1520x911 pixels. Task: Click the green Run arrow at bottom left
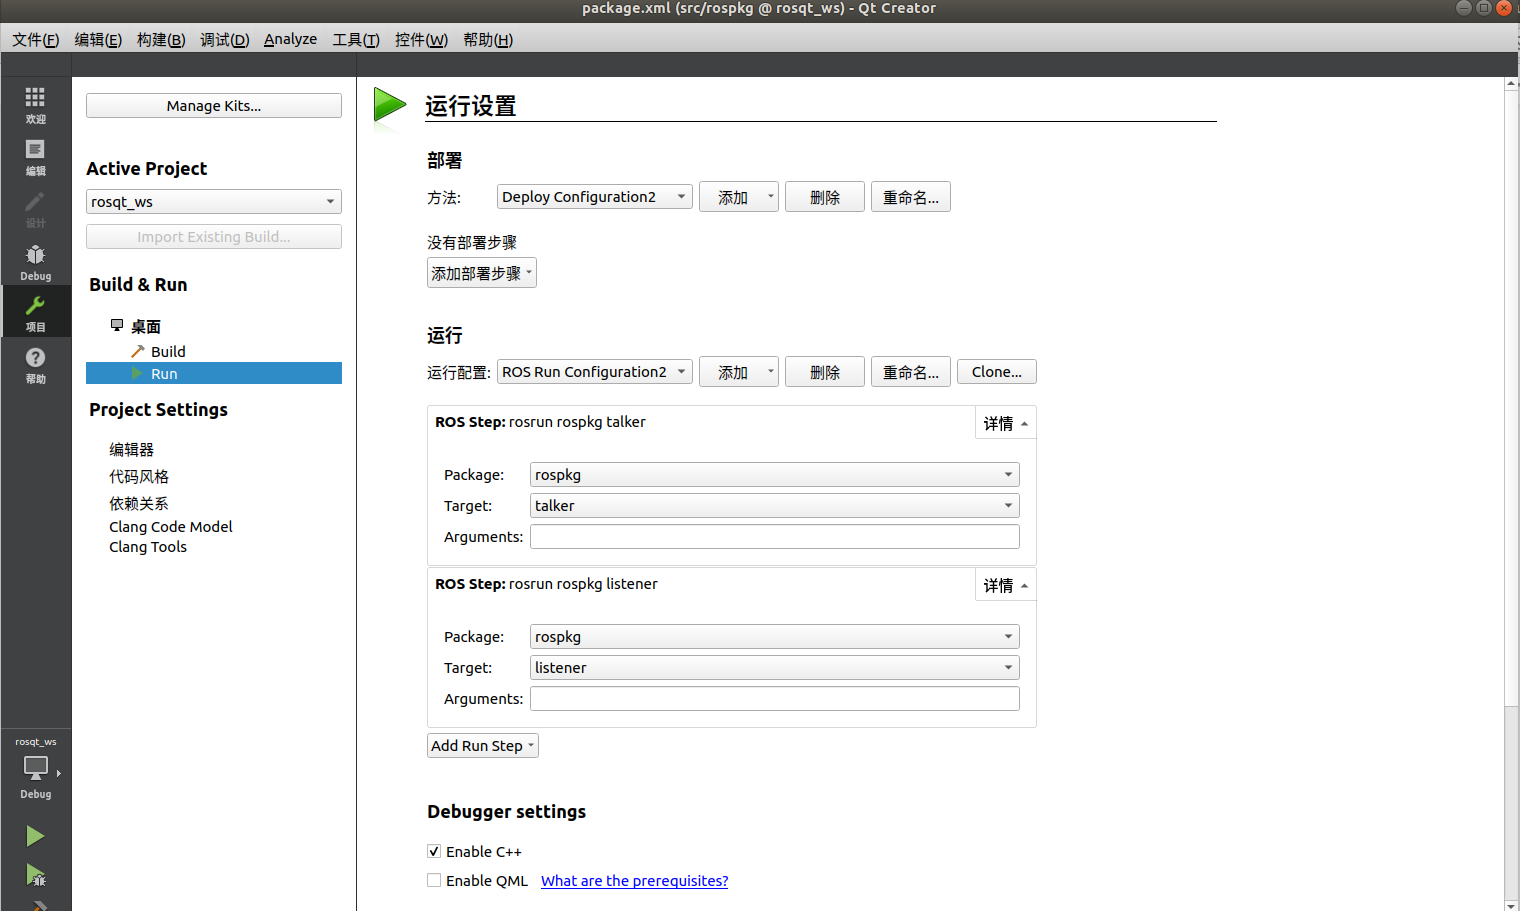point(35,836)
